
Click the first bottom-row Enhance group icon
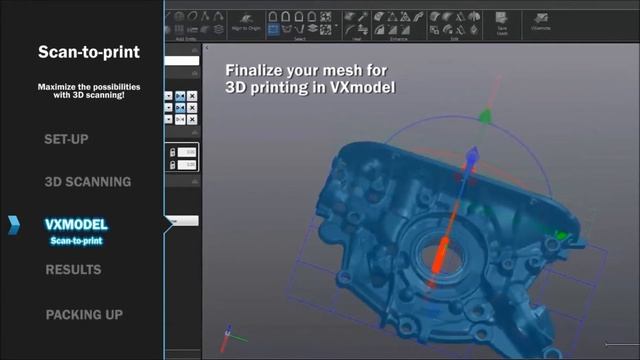tap(379, 29)
